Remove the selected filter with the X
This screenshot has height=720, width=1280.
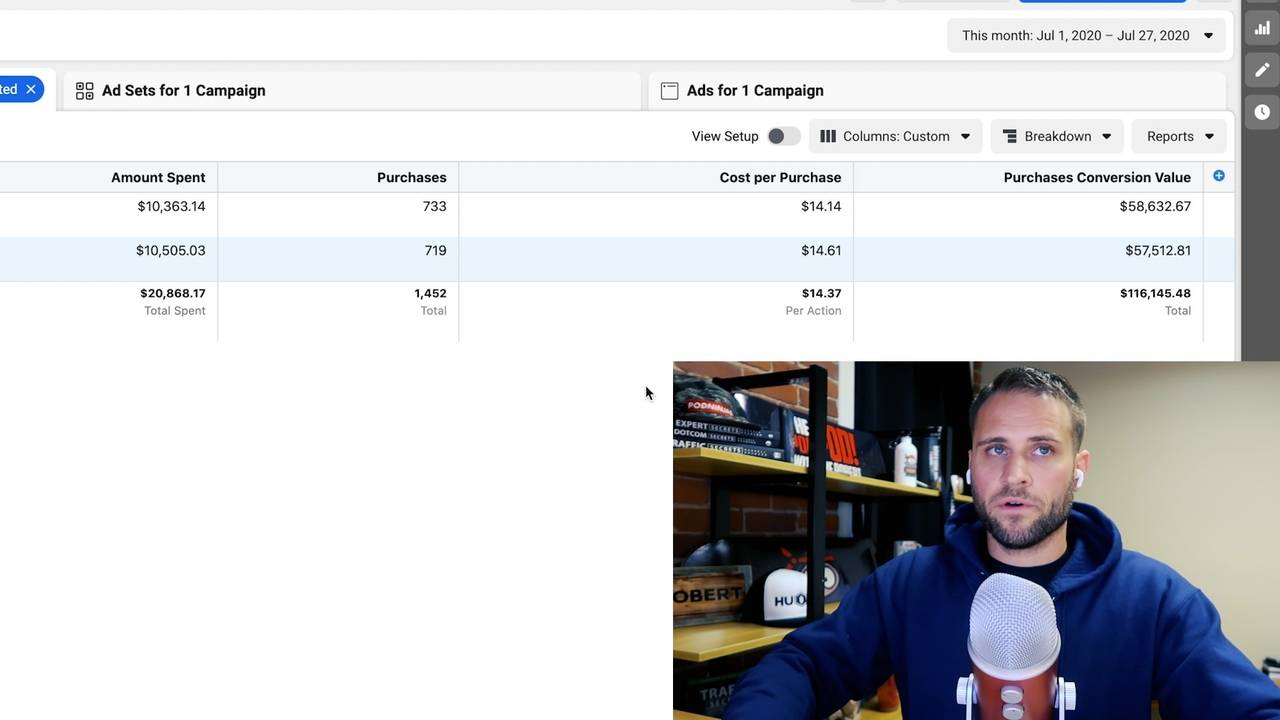31,89
